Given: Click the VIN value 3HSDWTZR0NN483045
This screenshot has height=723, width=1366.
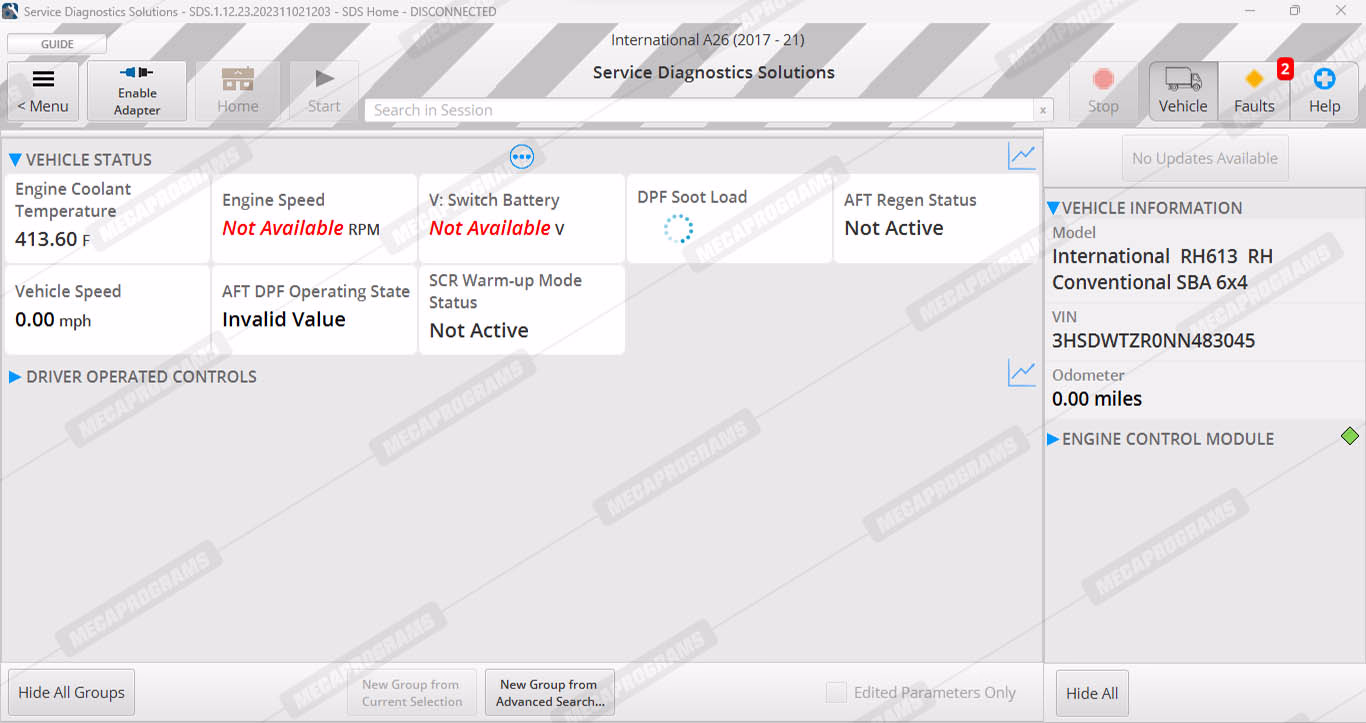Looking at the screenshot, I should pos(1153,340).
